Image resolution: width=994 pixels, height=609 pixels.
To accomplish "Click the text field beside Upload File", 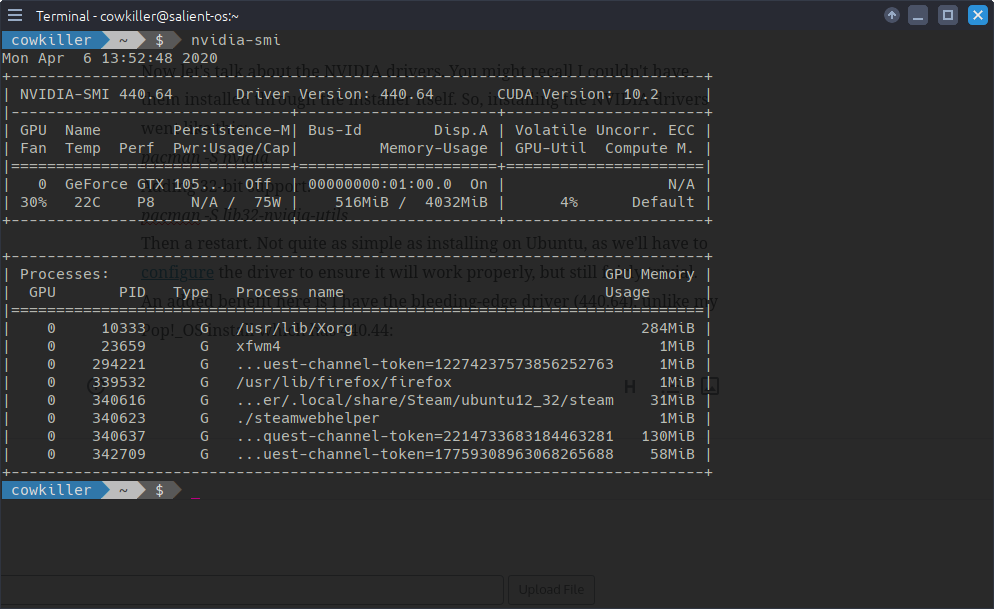I will (250, 590).
